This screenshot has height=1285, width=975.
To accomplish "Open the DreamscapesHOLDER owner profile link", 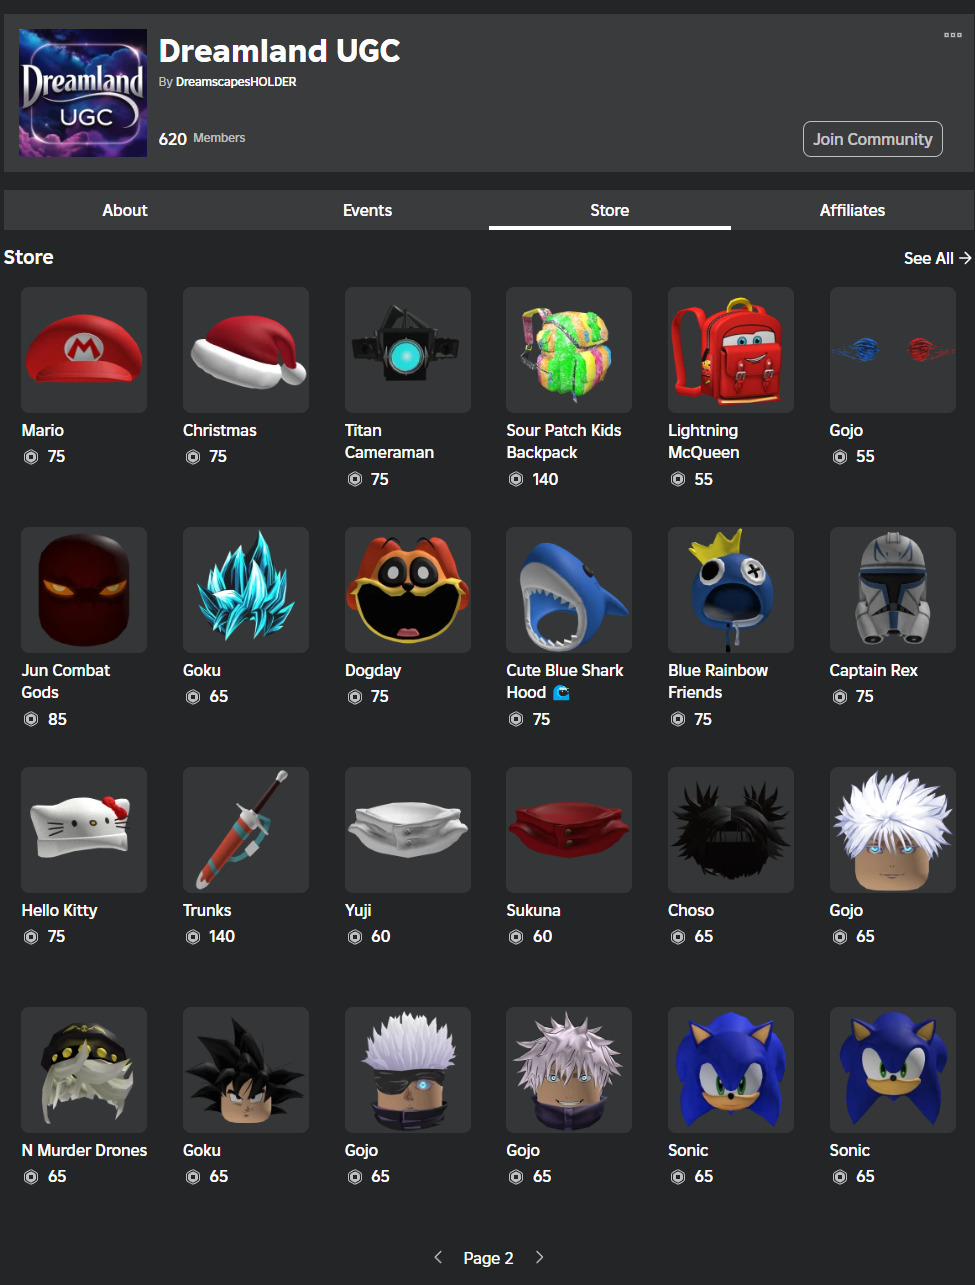I will click(x=236, y=82).
